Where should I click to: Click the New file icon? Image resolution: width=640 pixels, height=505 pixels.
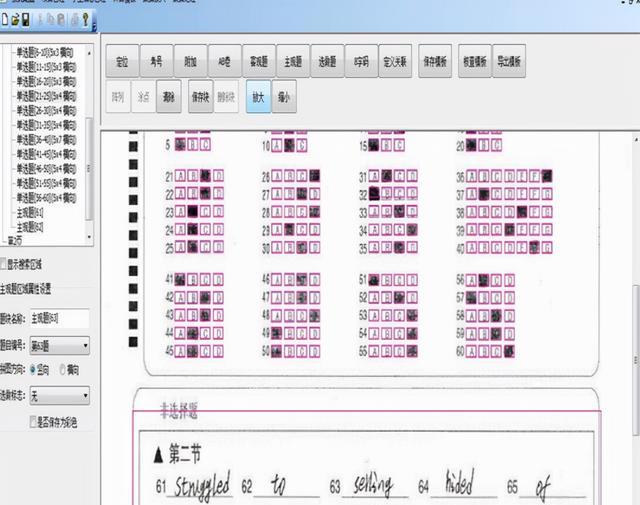[5, 20]
